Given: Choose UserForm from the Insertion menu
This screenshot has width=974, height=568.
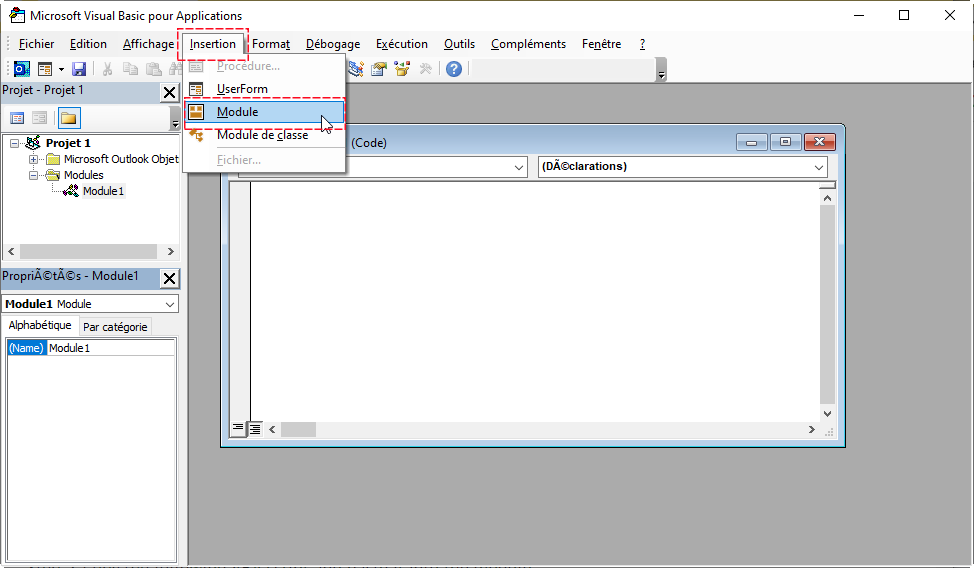Looking at the screenshot, I should point(264,89).
